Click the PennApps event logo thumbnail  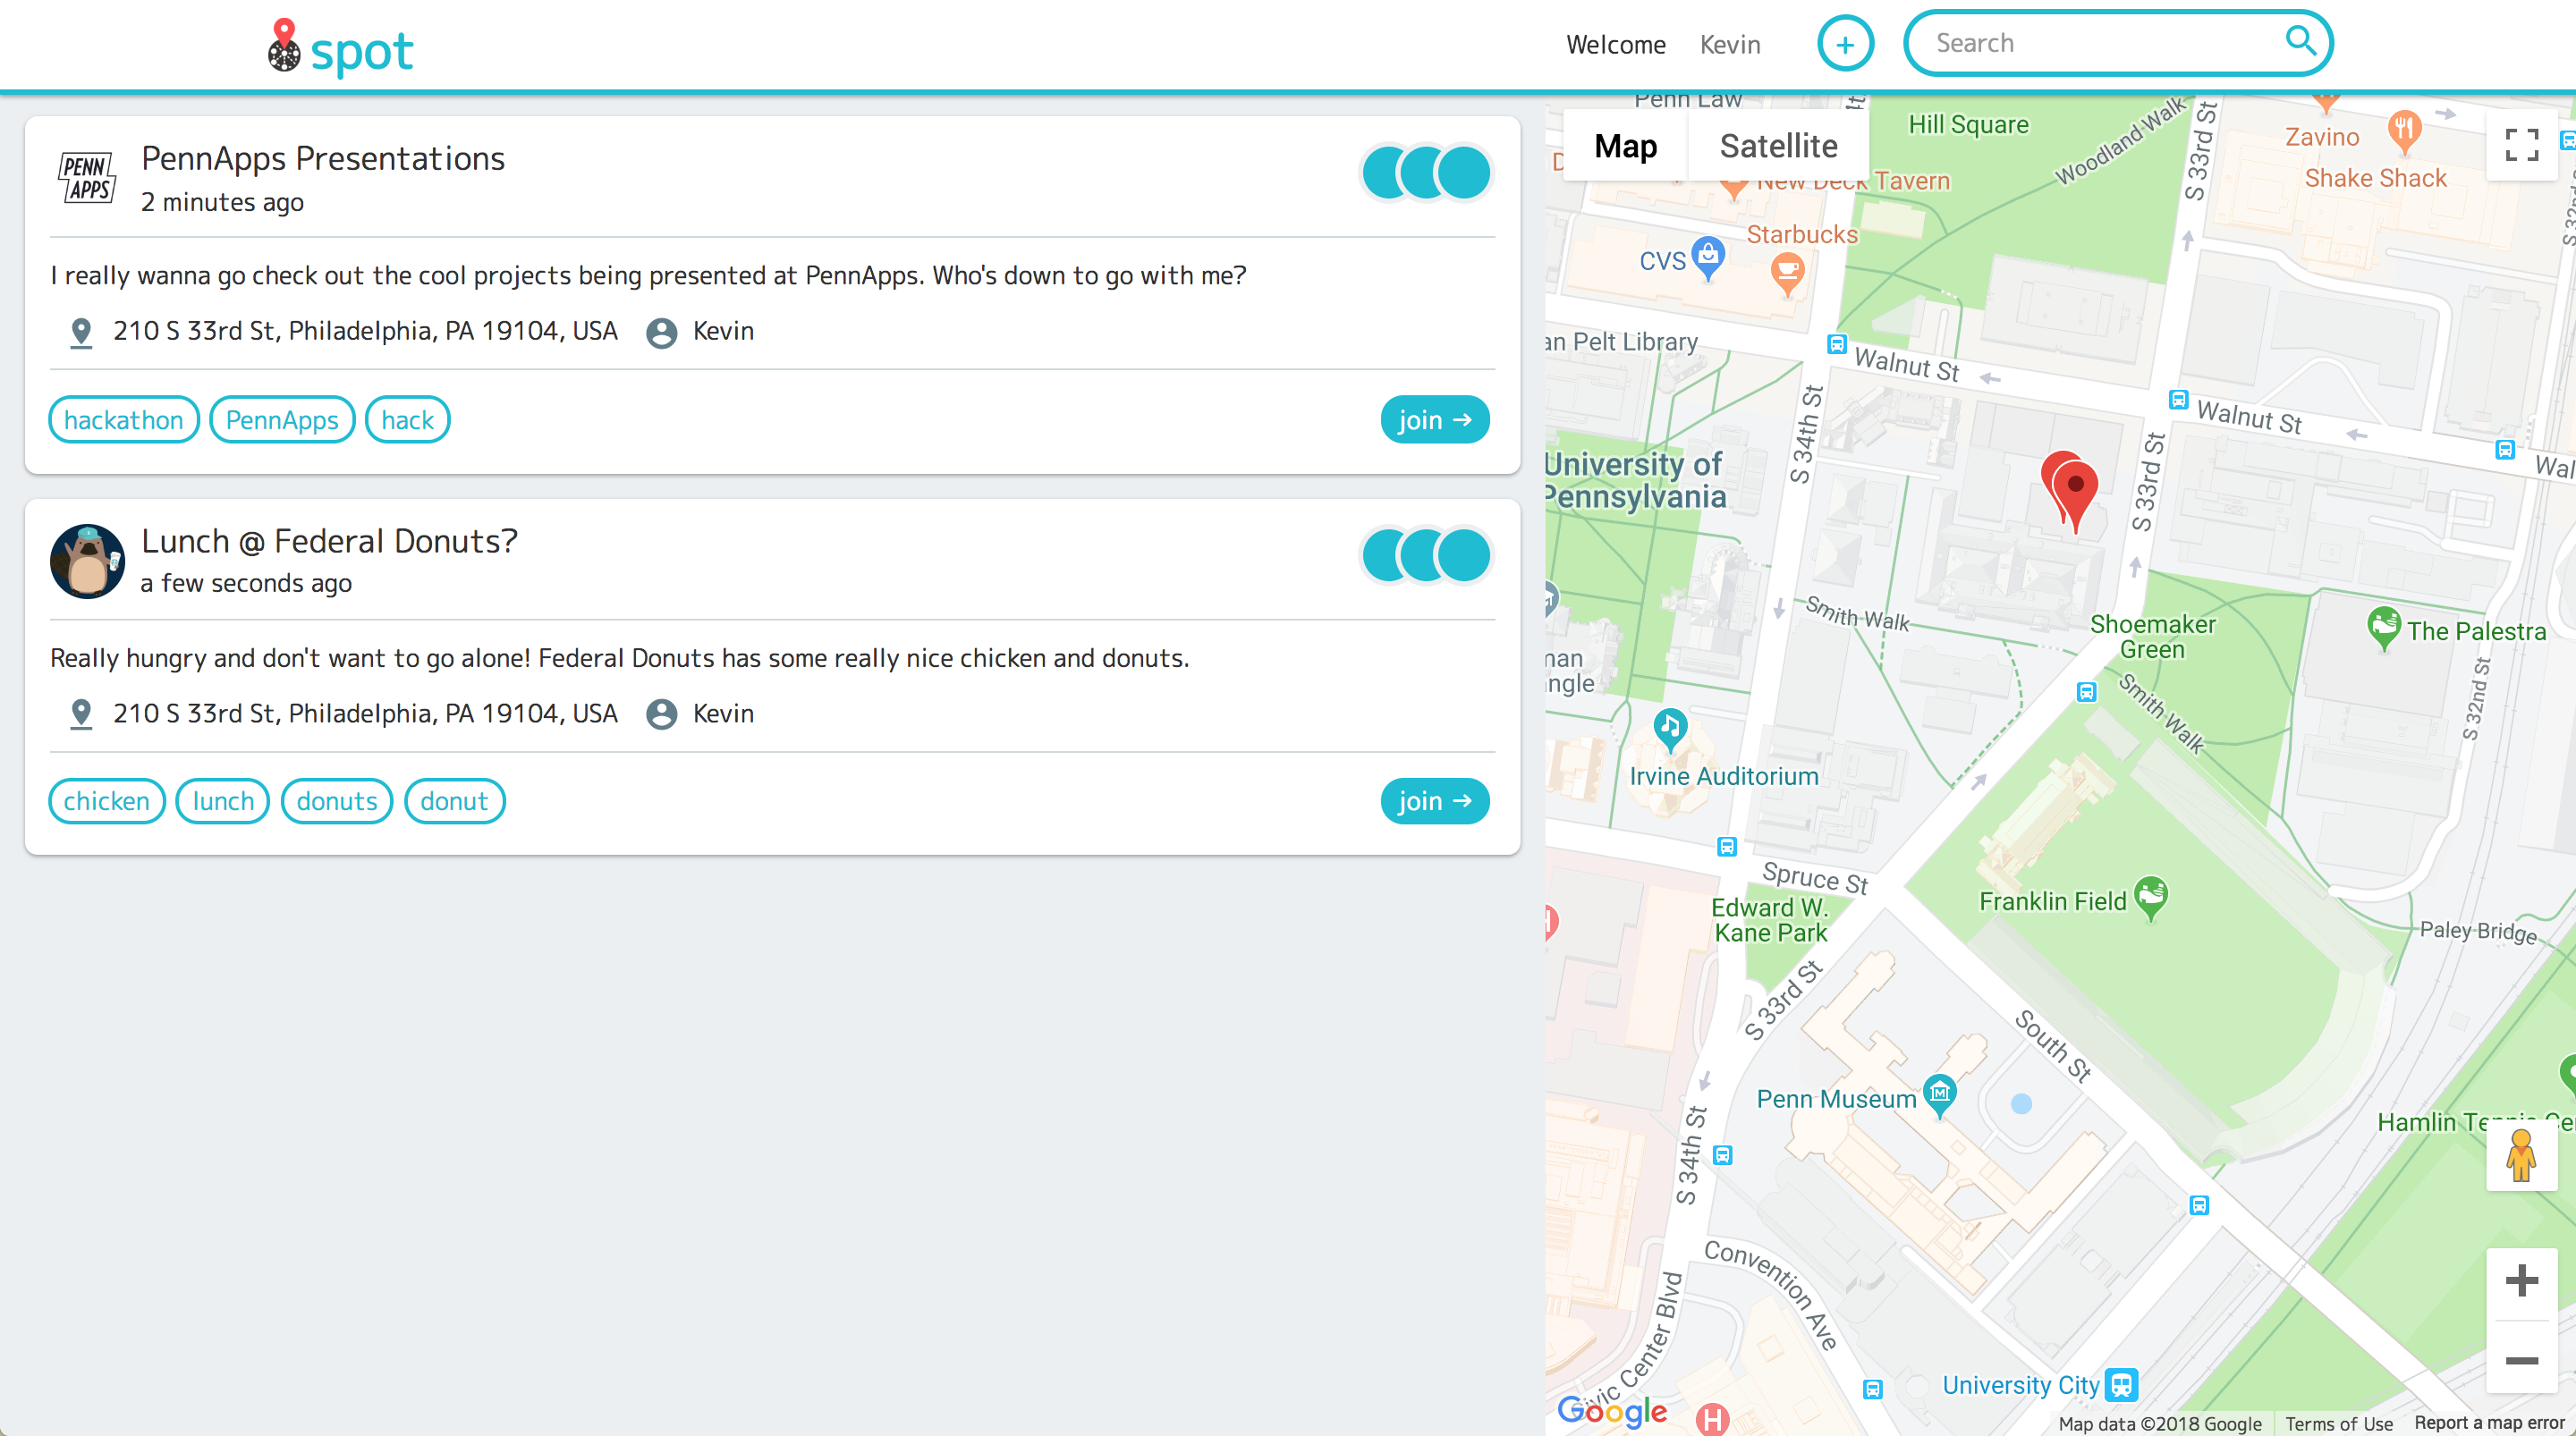[x=87, y=177]
